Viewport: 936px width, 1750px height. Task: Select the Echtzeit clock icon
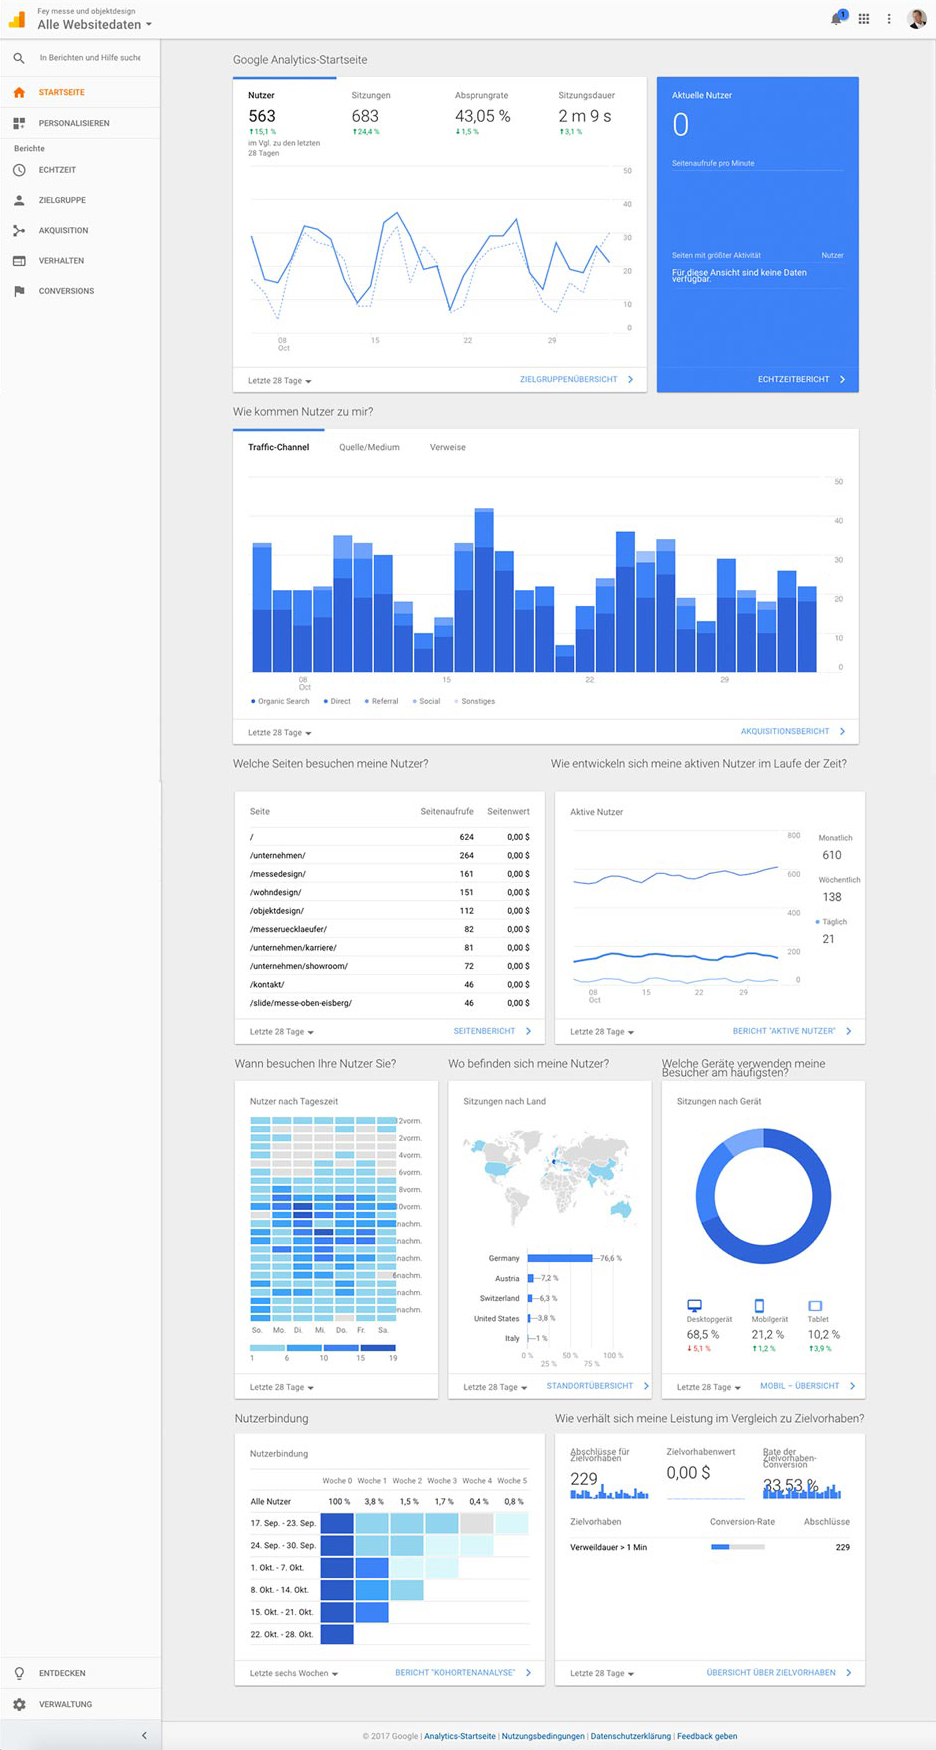[19, 170]
